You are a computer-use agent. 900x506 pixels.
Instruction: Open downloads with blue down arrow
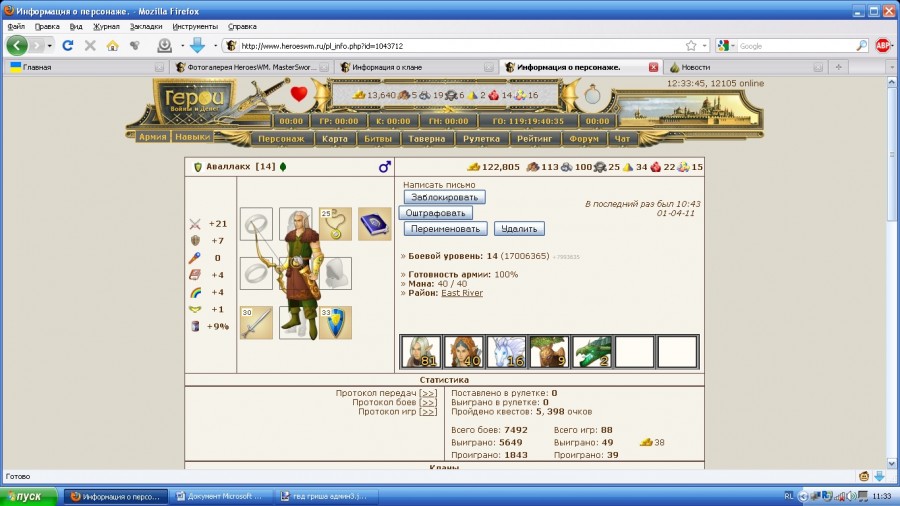point(197,45)
